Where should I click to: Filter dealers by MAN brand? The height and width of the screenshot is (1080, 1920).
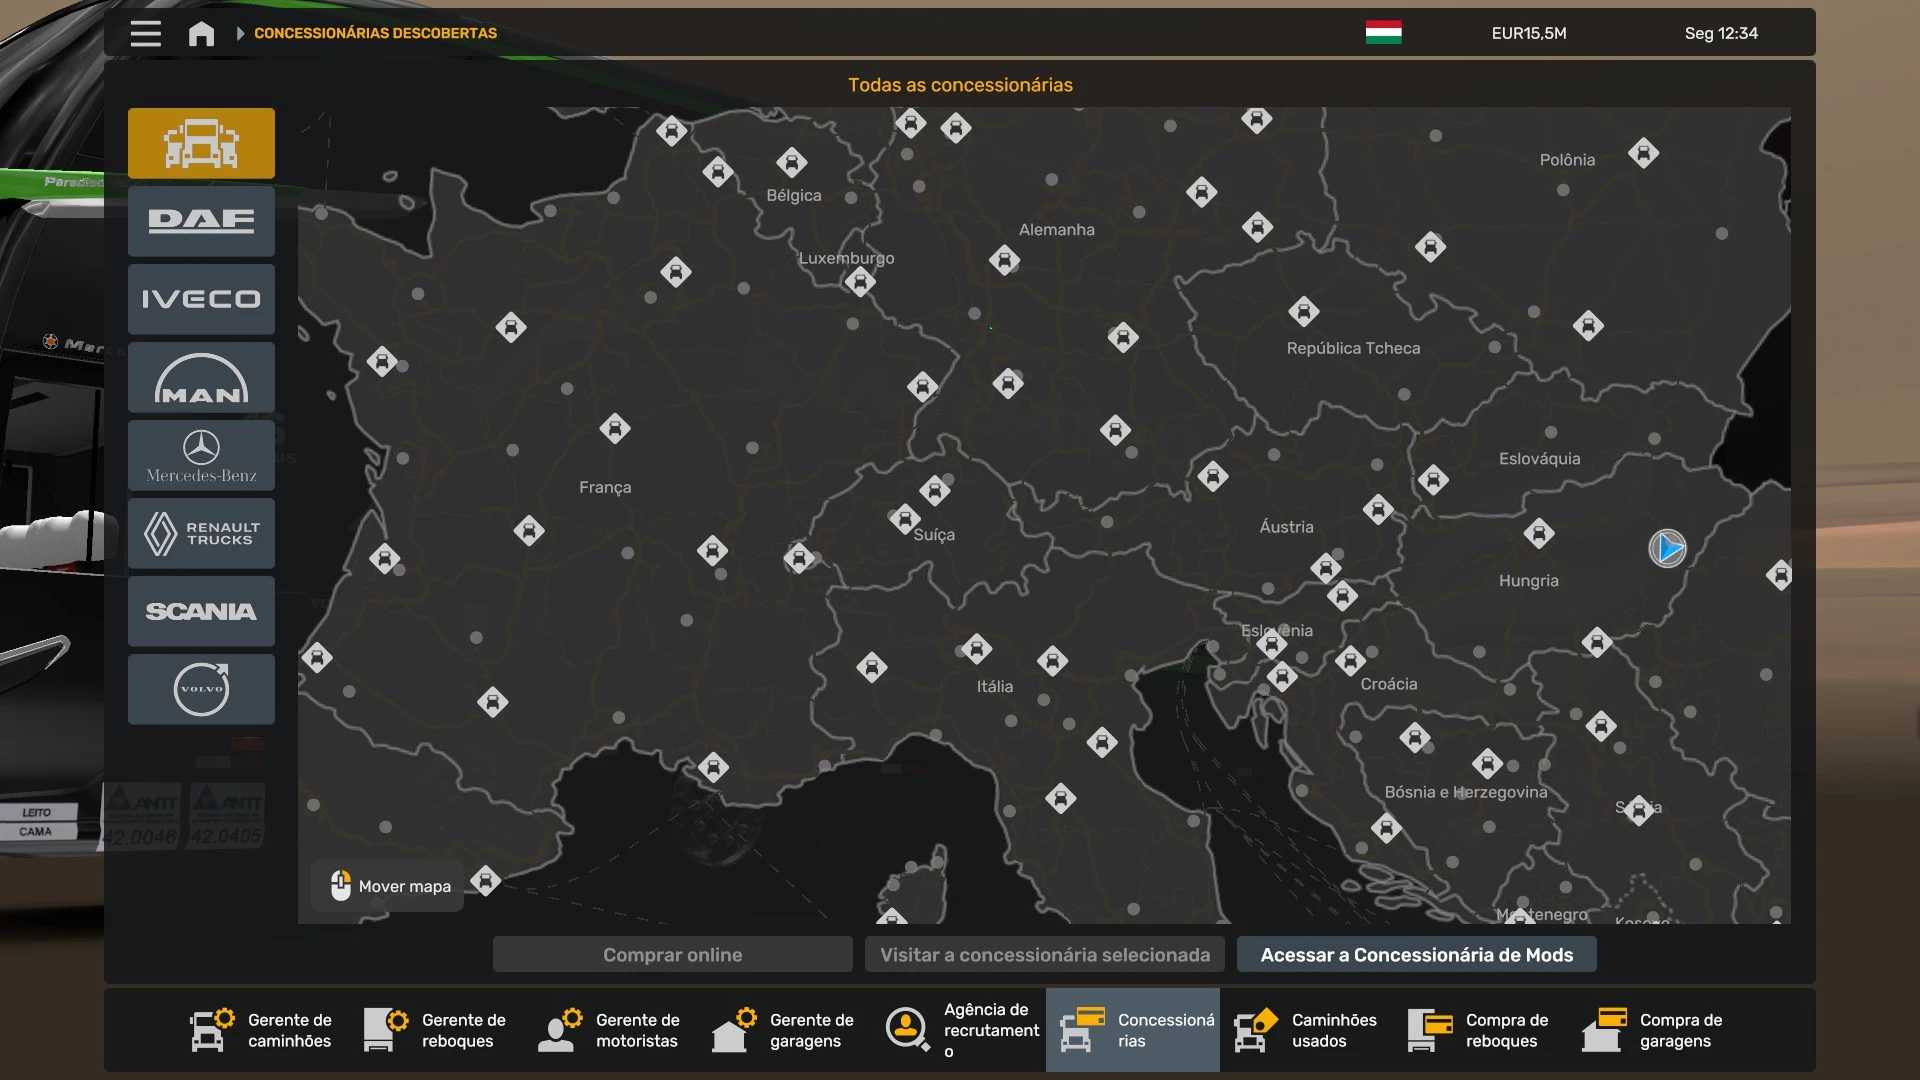201,377
